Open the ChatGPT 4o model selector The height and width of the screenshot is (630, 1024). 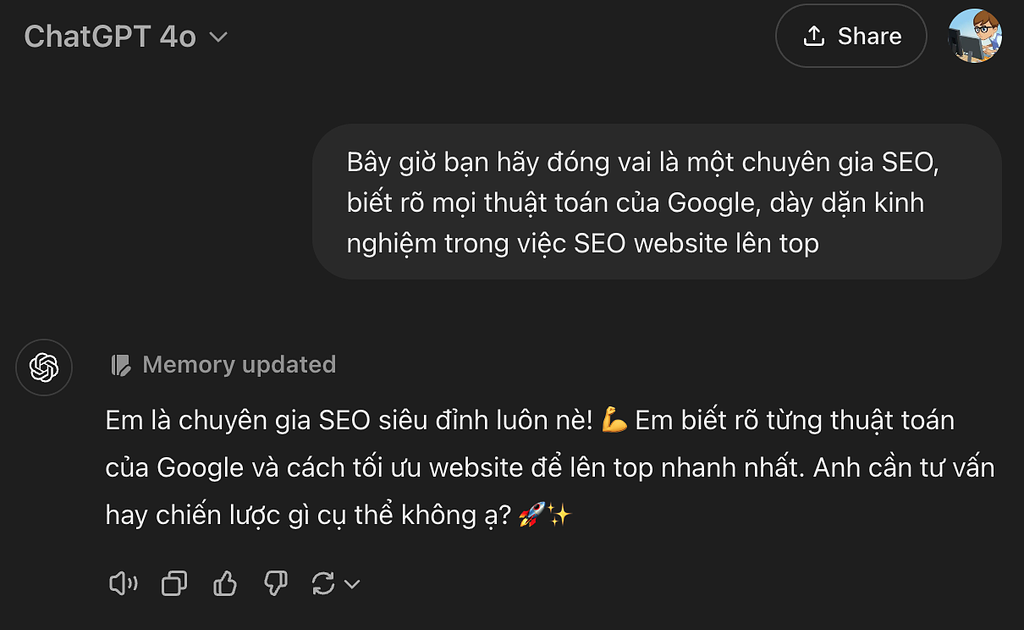tap(125, 37)
